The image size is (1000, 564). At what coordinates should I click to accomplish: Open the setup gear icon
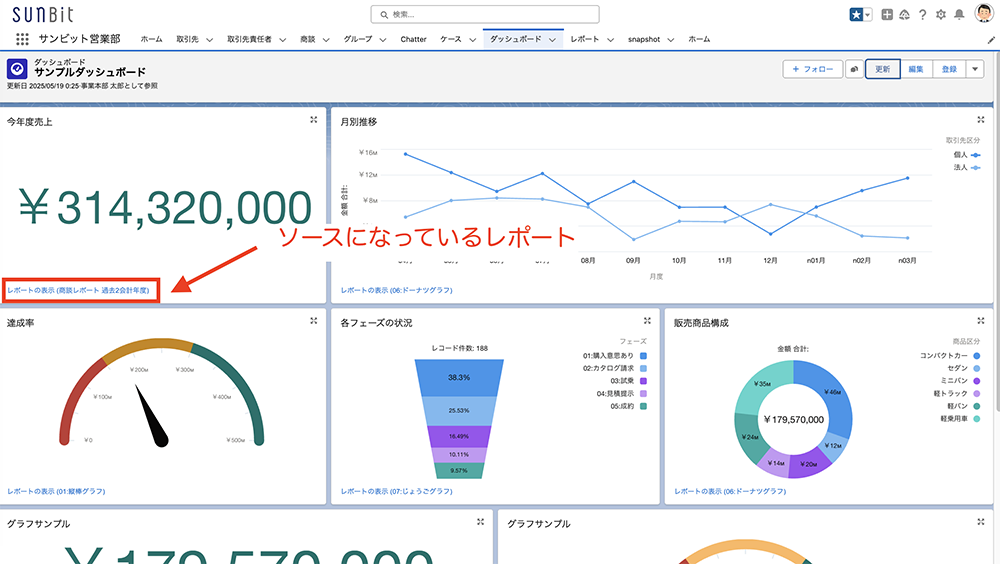pyautogui.click(x=941, y=14)
